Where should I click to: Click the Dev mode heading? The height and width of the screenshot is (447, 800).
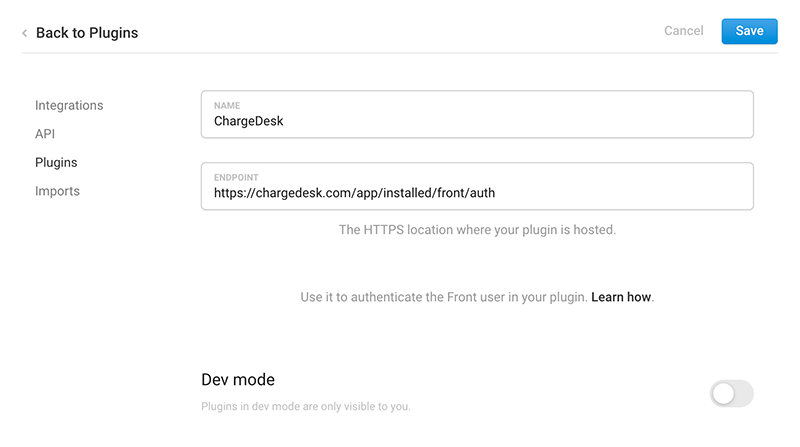[238, 380]
